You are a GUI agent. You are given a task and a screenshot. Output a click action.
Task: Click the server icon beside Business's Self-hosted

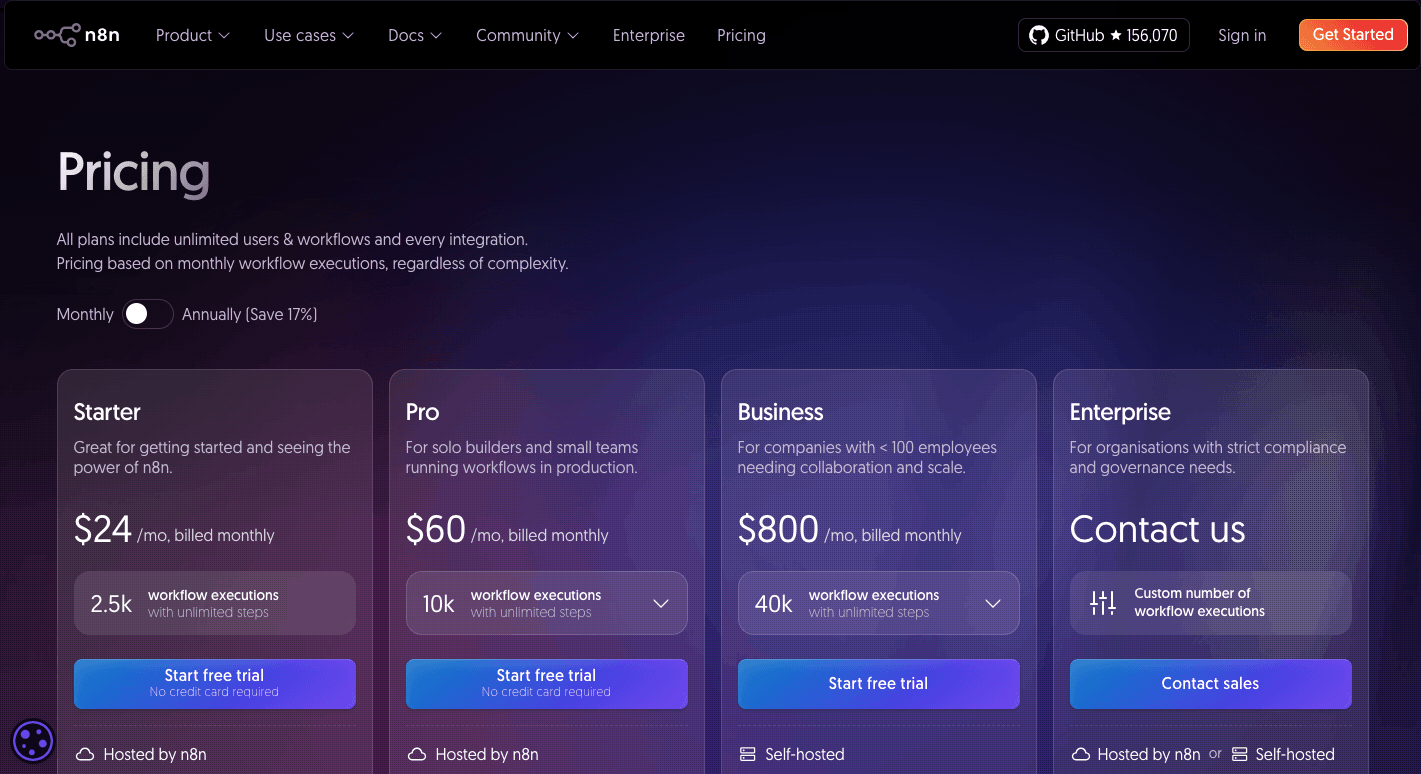tap(747, 754)
